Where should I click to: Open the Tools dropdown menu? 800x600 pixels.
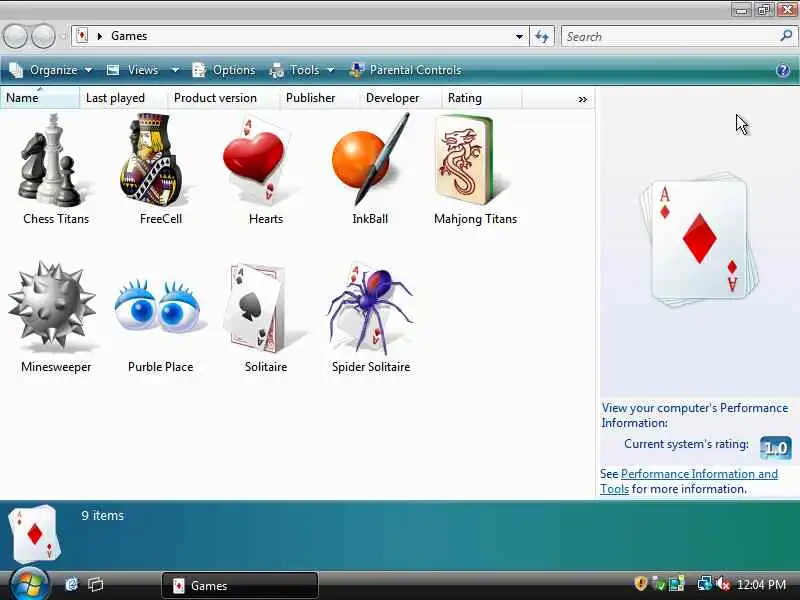click(302, 70)
